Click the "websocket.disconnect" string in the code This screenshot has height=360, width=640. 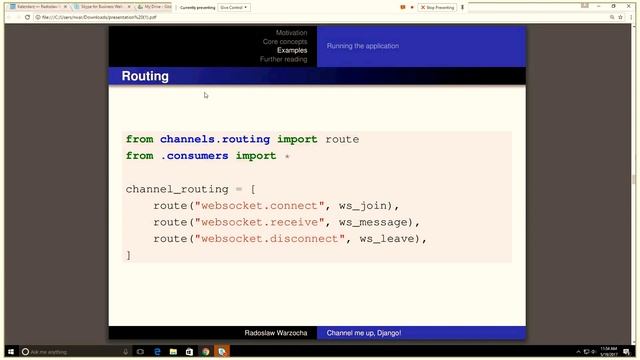(270, 239)
